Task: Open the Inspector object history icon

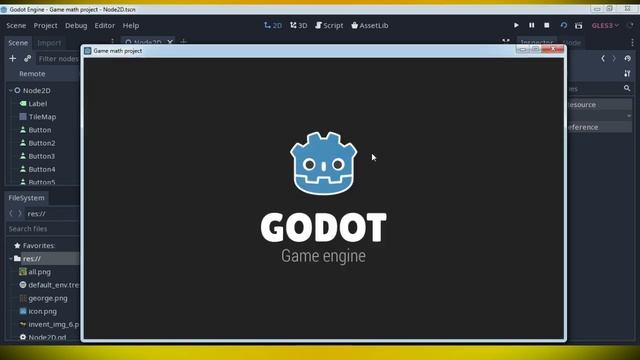Action: tap(627, 59)
